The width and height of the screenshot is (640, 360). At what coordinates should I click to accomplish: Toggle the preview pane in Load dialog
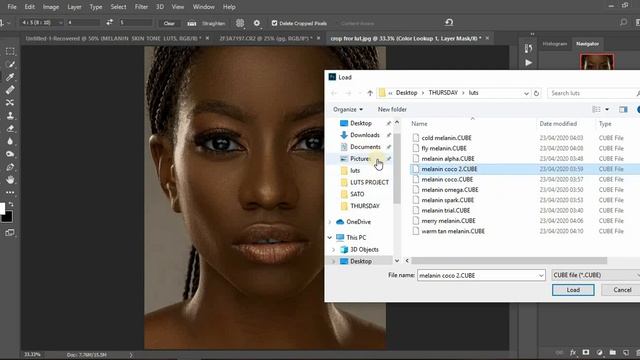pyautogui.click(x=623, y=109)
